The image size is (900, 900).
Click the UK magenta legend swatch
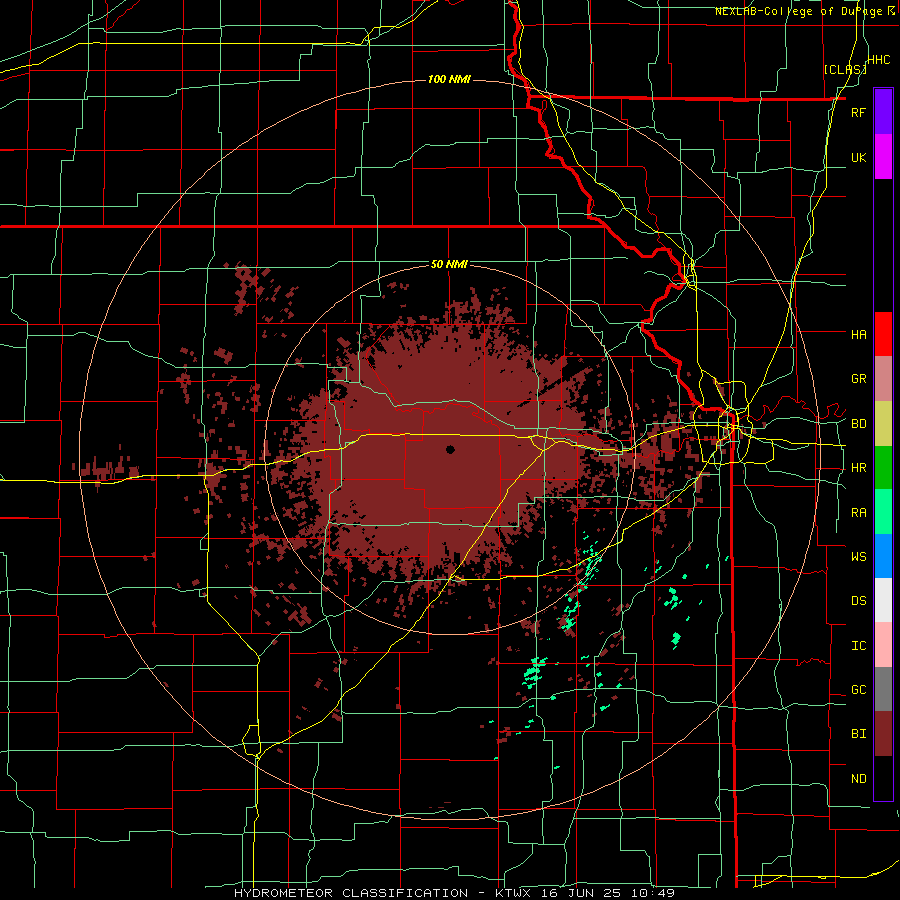pos(883,157)
